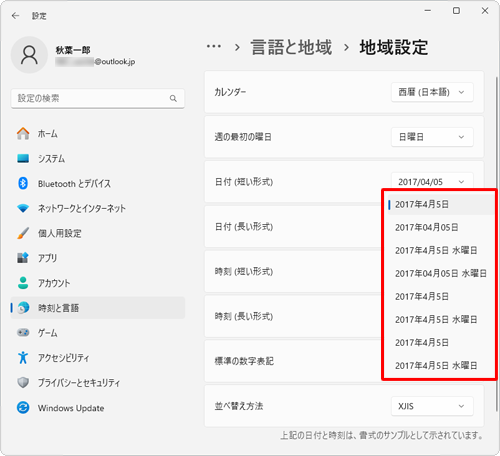Click the back arrow next to 設定

click(15, 16)
